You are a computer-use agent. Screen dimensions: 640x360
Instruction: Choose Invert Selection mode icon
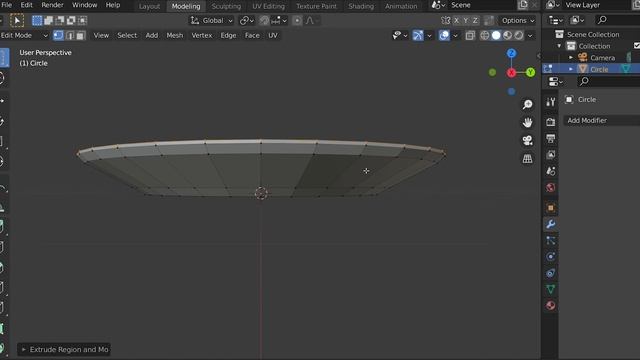71,20
